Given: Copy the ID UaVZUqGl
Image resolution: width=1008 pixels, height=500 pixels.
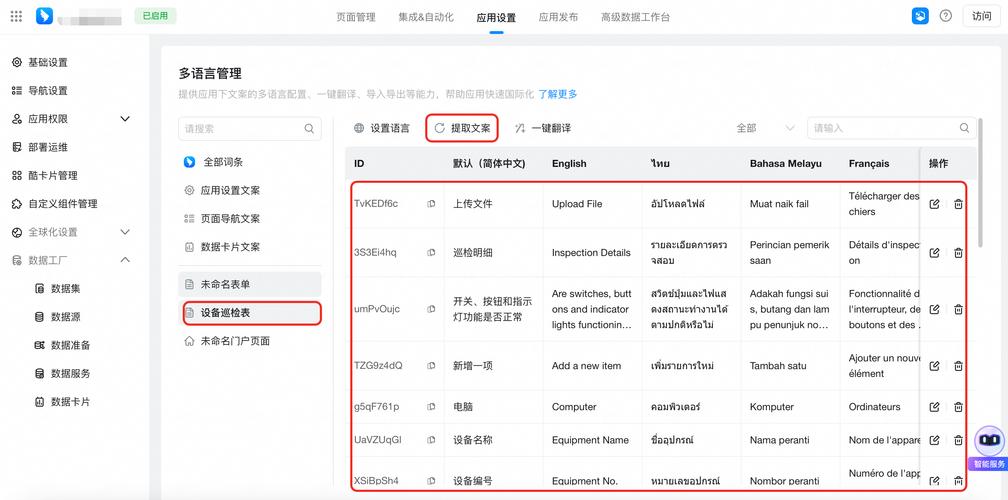Looking at the screenshot, I should (431, 440).
